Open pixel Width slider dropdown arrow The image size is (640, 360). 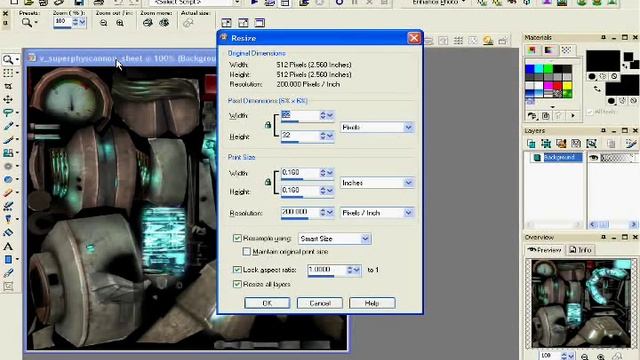(330, 116)
